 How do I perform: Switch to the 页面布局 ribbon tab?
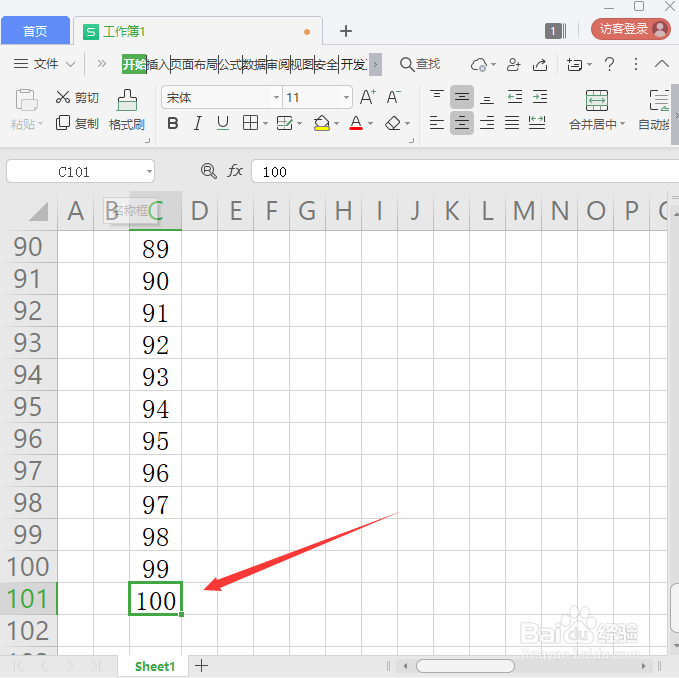coord(194,64)
